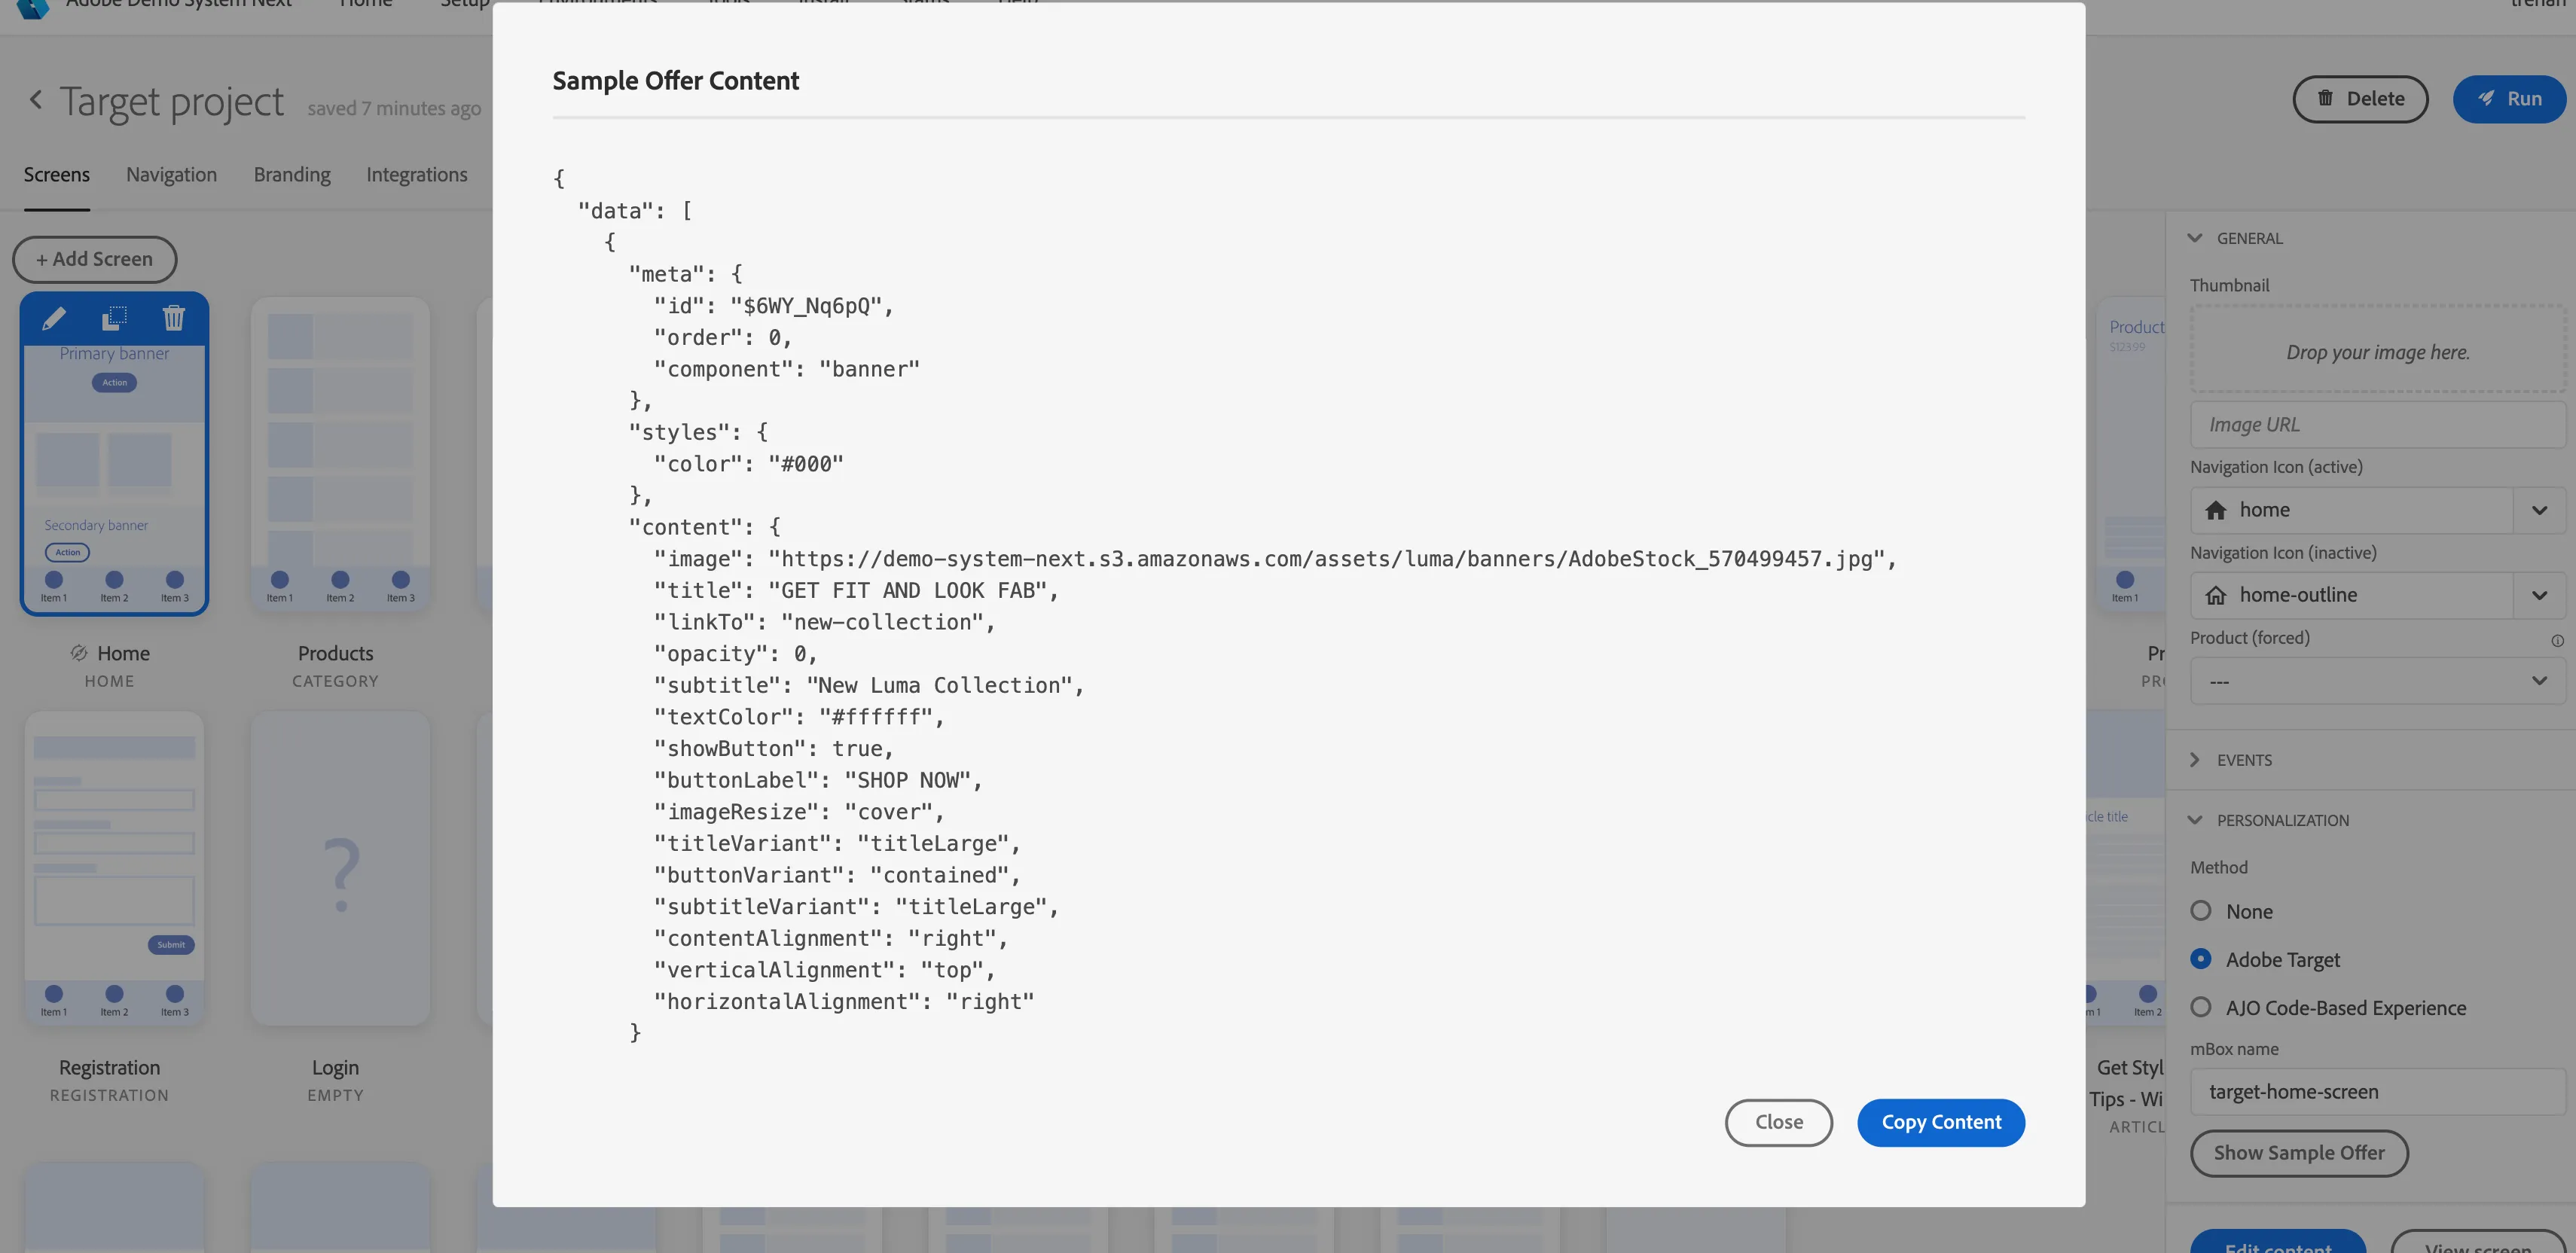The width and height of the screenshot is (2576, 1253).
Task: Click the Copy Content button
Action: coord(1941,1122)
